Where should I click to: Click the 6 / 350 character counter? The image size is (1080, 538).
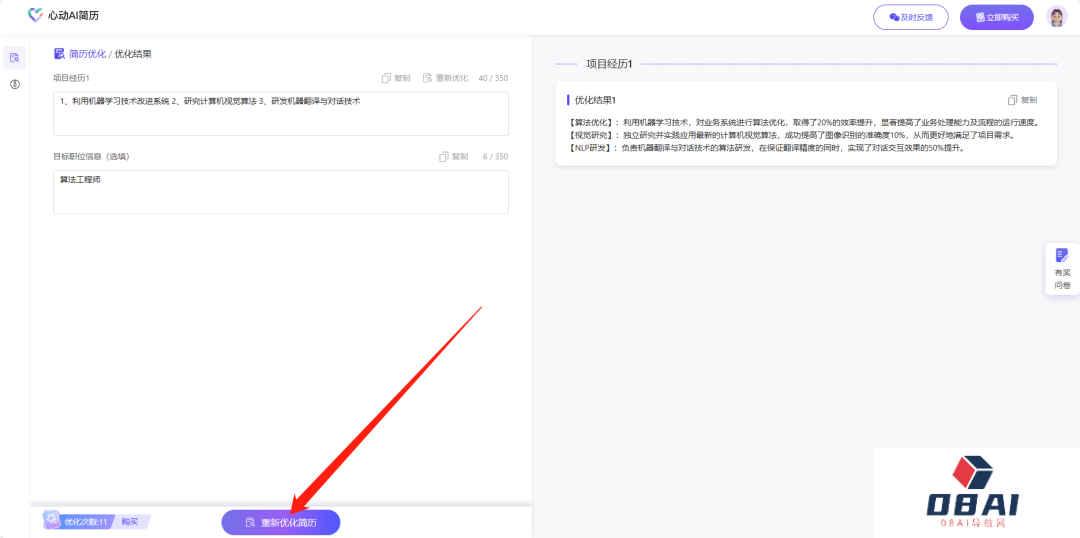[x=495, y=156]
